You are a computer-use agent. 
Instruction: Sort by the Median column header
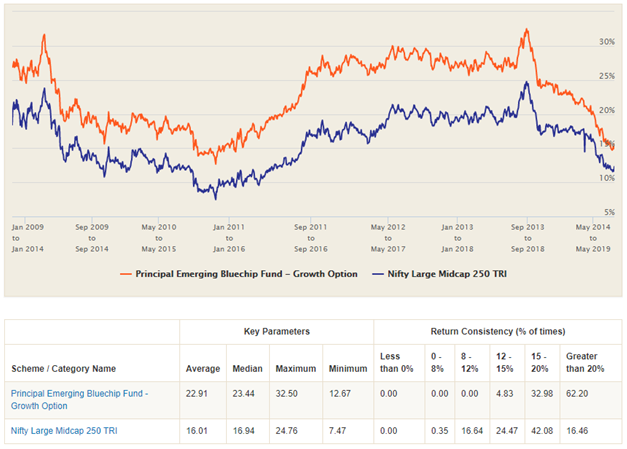tap(248, 368)
